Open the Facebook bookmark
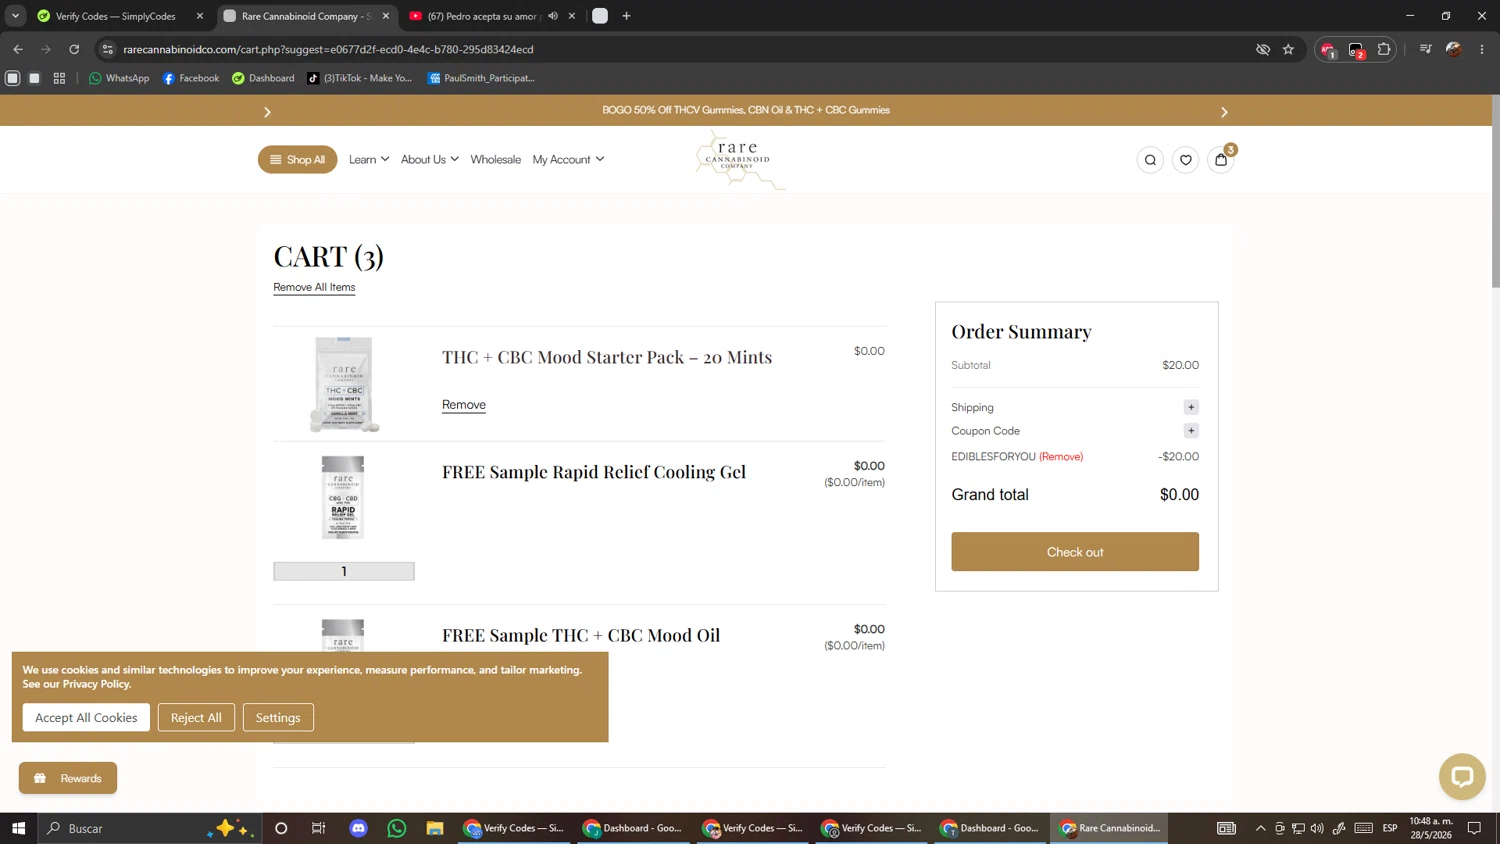 coord(190,78)
